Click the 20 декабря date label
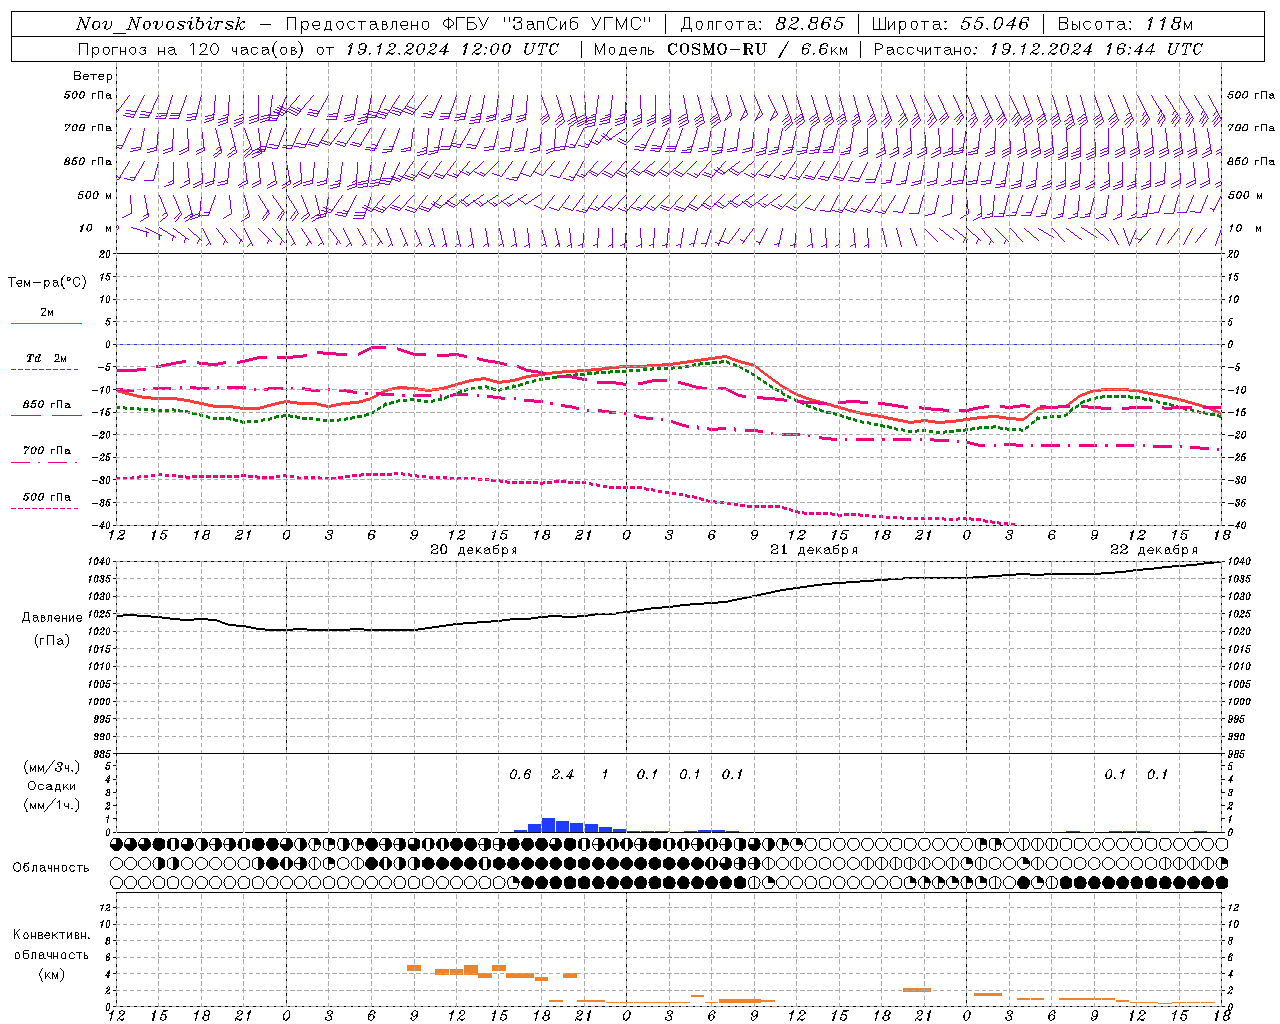 click(473, 550)
